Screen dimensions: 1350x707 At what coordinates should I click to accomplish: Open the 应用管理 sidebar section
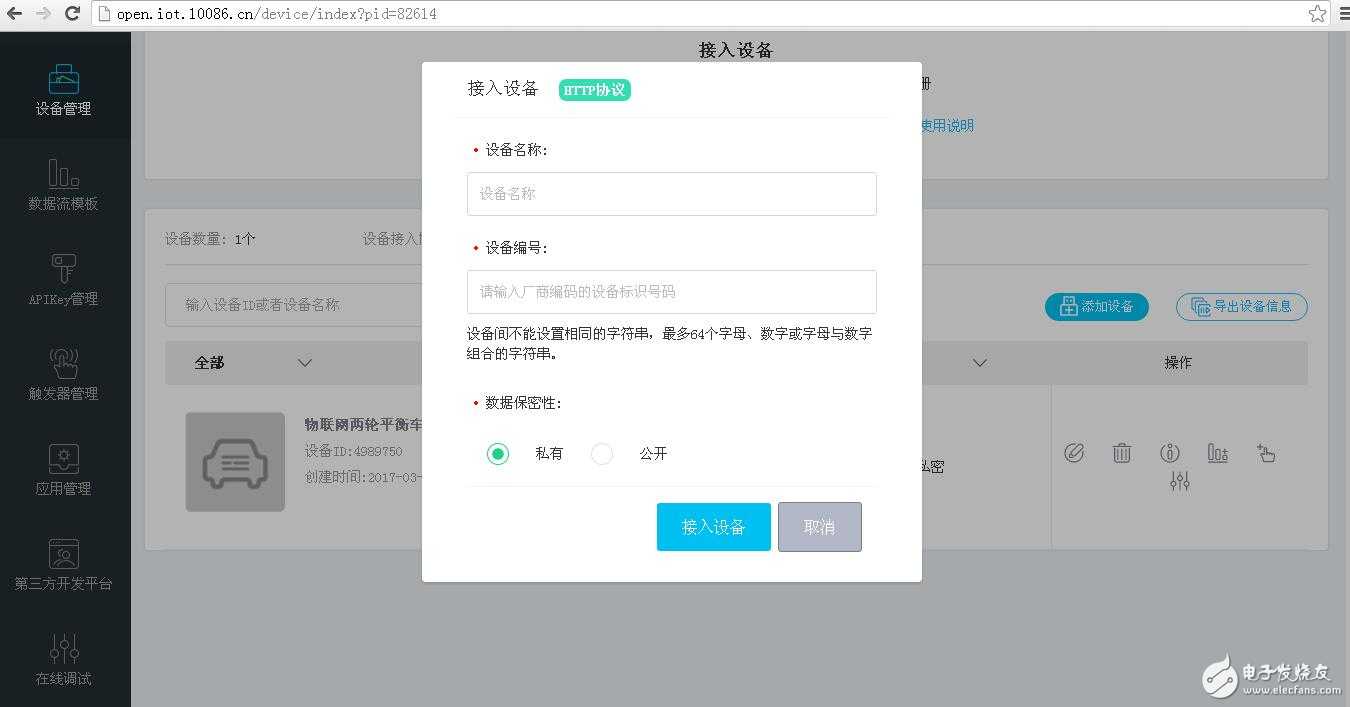[x=64, y=470]
